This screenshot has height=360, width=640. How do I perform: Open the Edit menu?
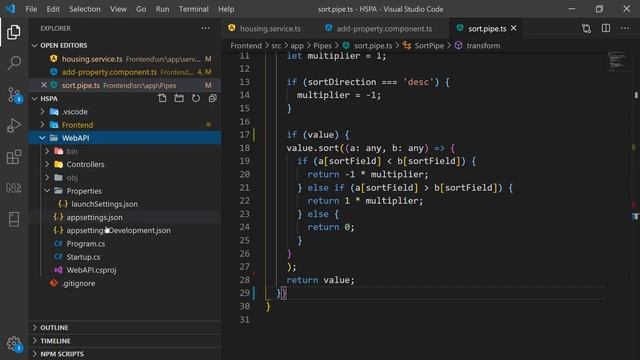[53, 9]
